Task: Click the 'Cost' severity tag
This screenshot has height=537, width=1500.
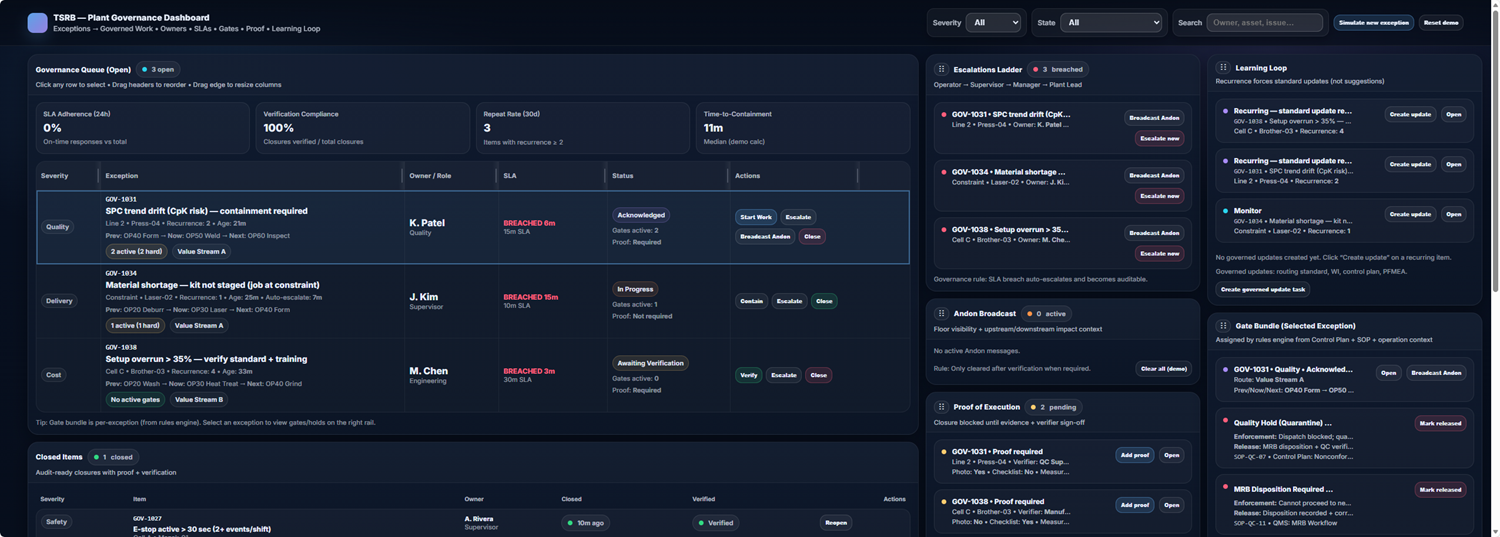Action: coord(54,375)
